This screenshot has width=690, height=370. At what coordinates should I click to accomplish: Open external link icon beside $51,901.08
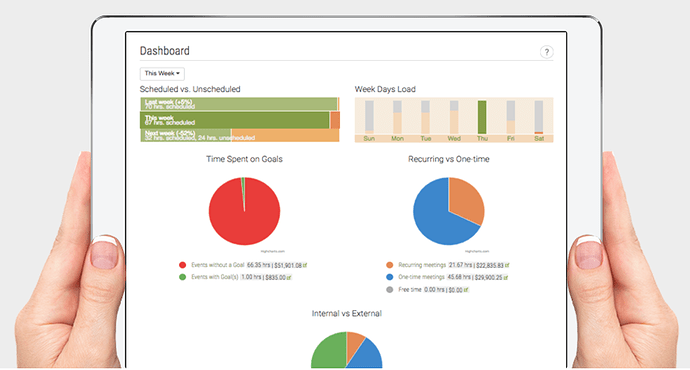[305, 265]
